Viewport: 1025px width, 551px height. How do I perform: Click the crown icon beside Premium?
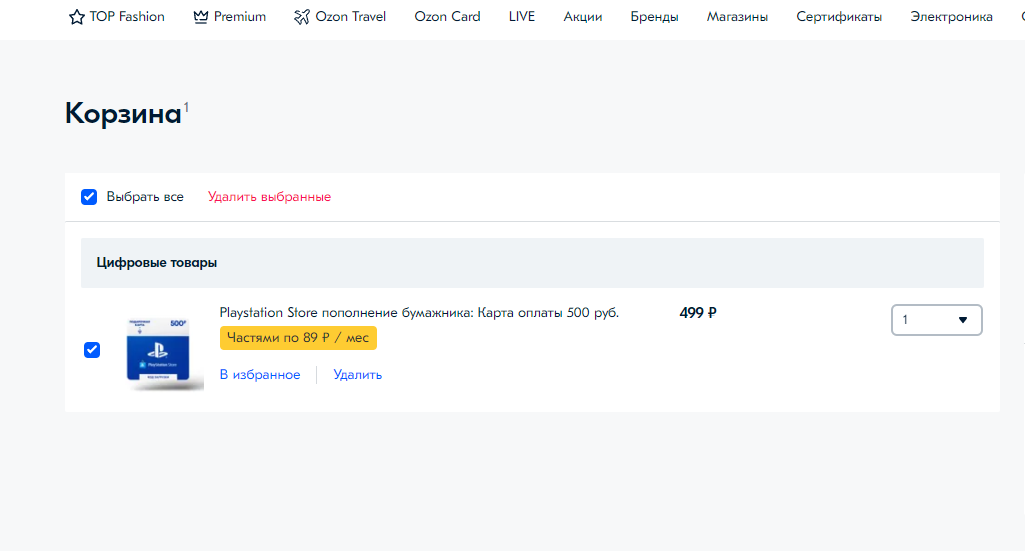[x=201, y=17]
